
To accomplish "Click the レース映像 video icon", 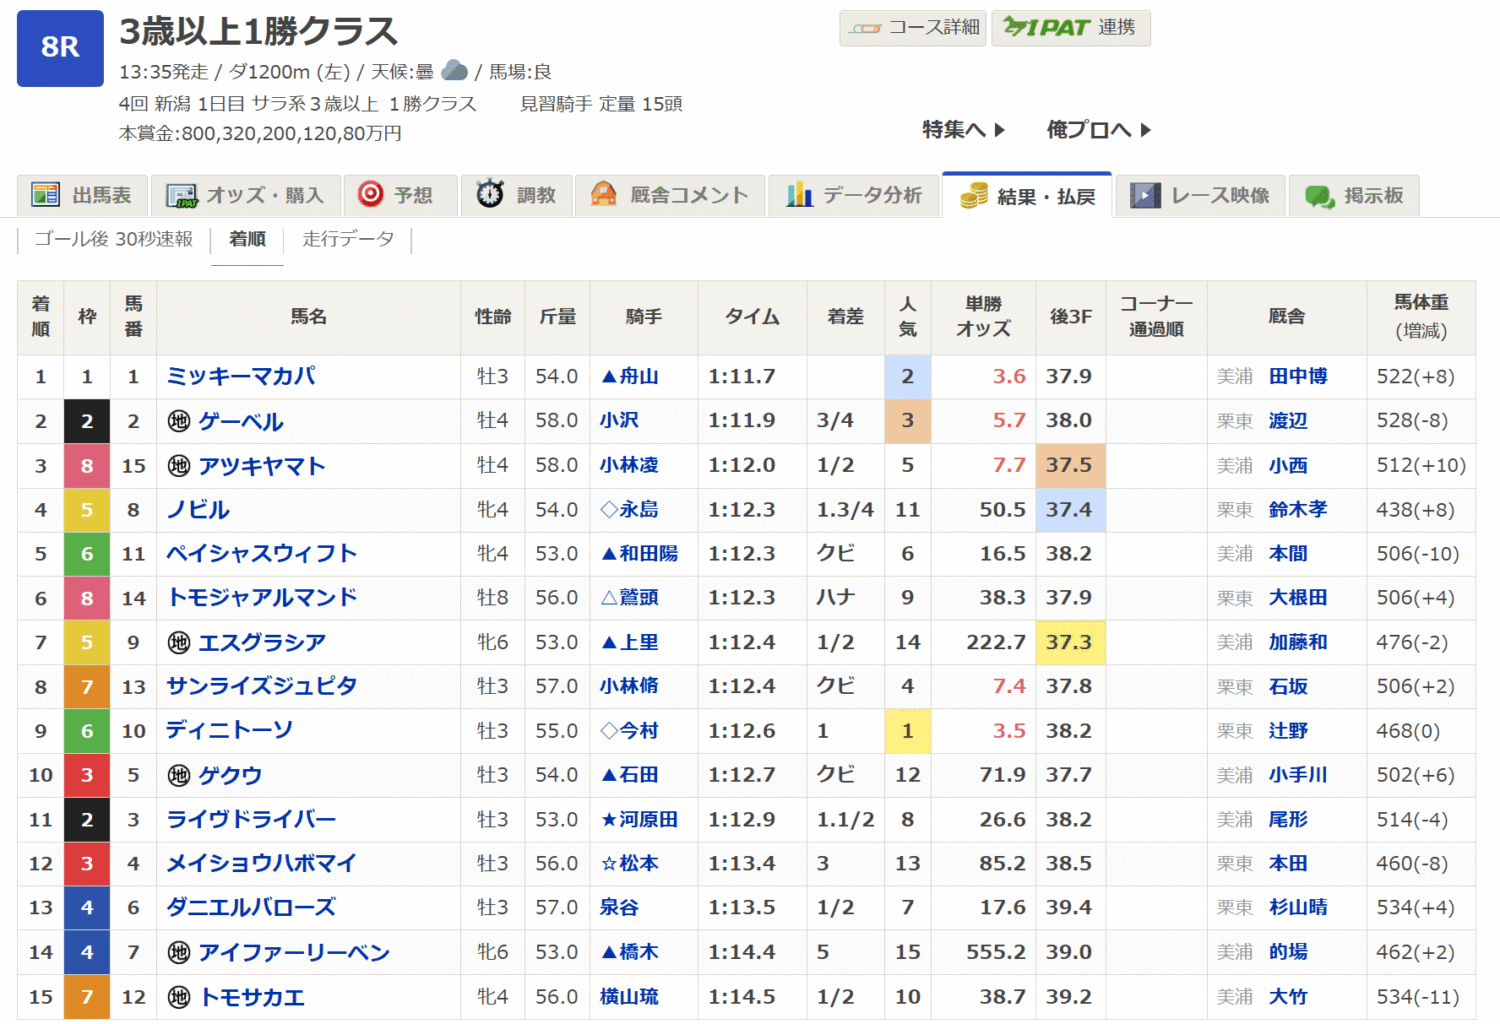I will pyautogui.click(x=1145, y=195).
